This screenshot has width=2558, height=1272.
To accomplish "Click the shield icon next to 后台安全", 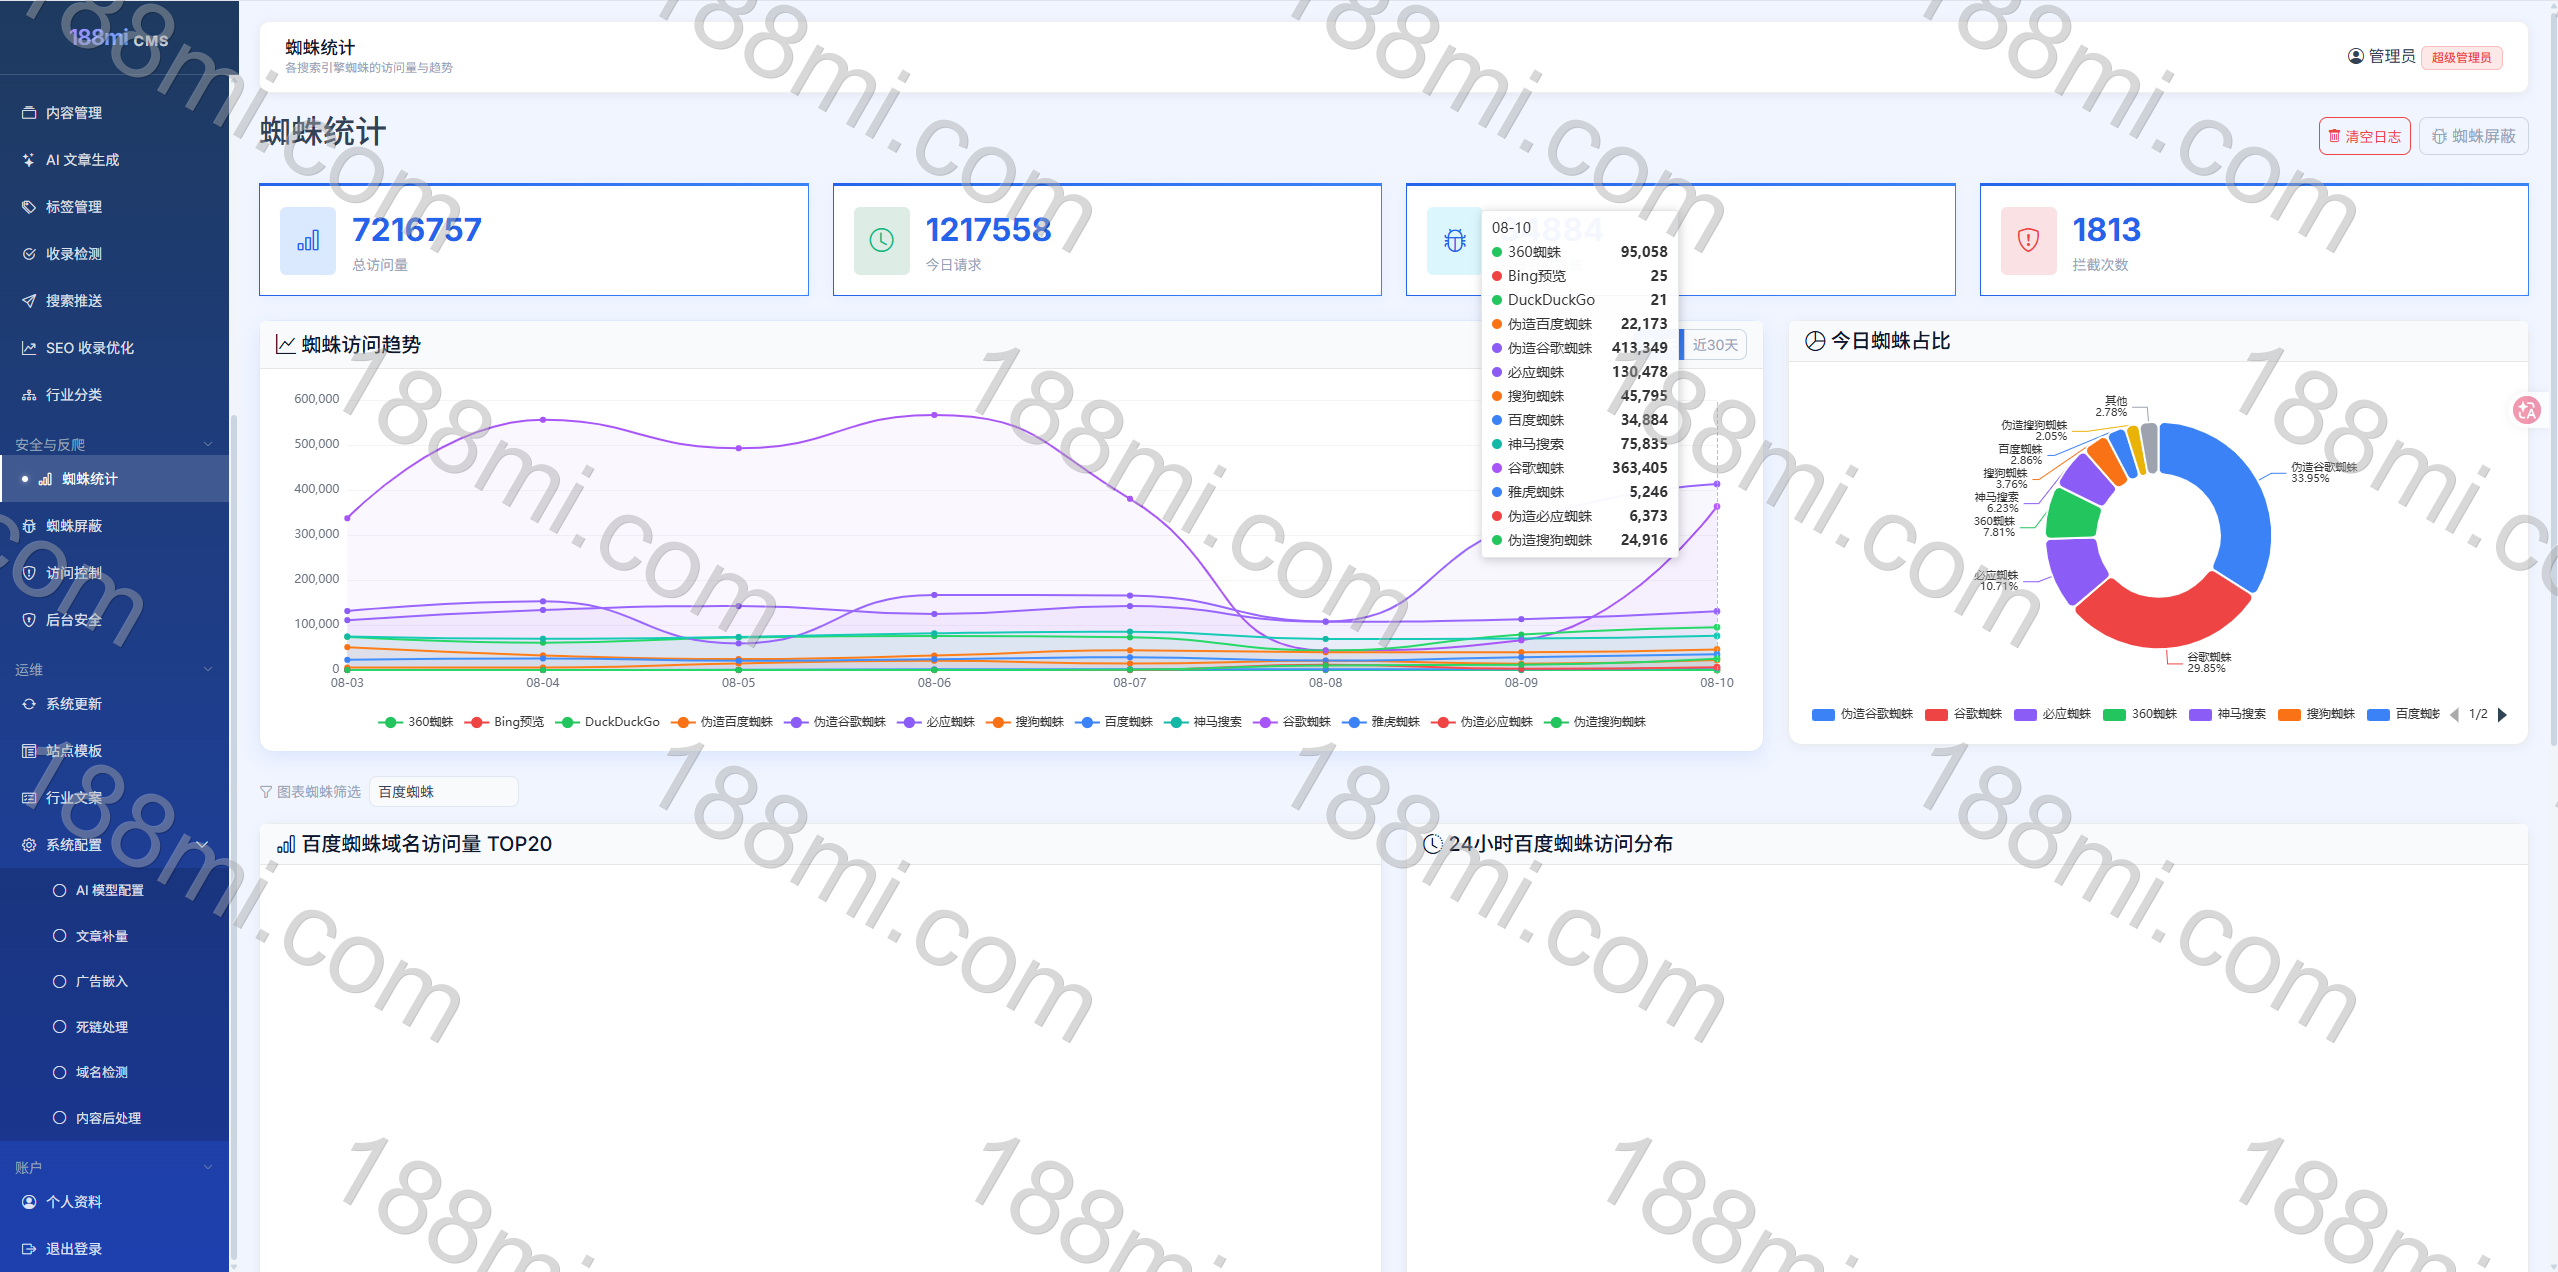I will coord(29,620).
